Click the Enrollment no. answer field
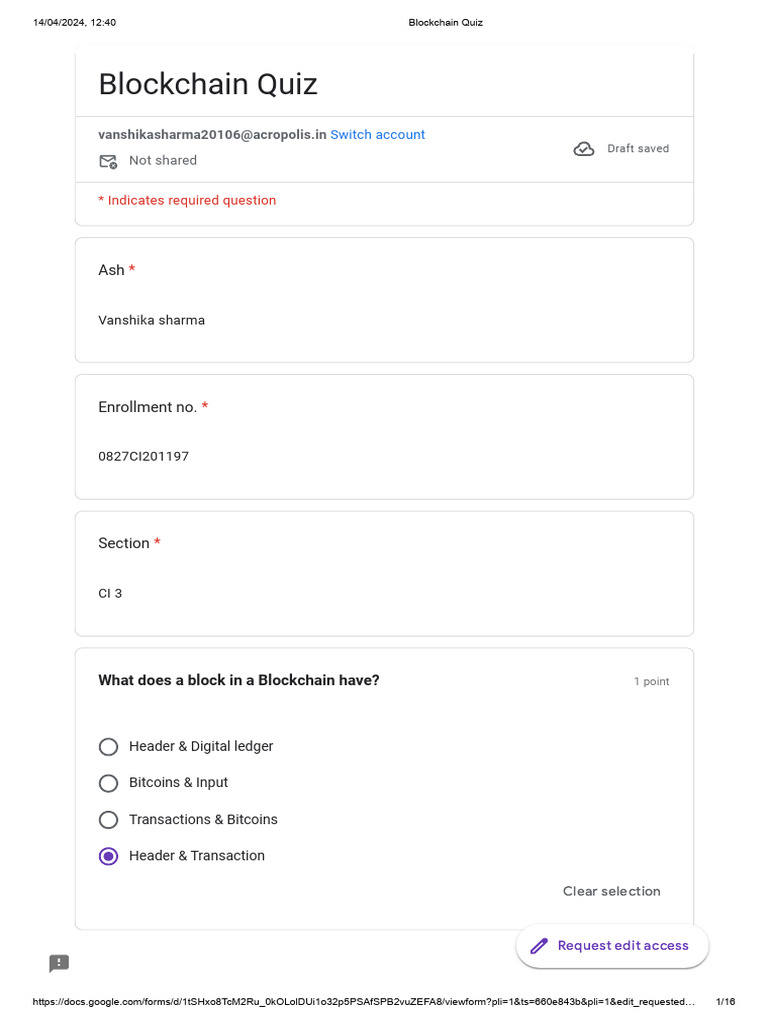Screen dimensions: 768x1024 tap(143, 456)
